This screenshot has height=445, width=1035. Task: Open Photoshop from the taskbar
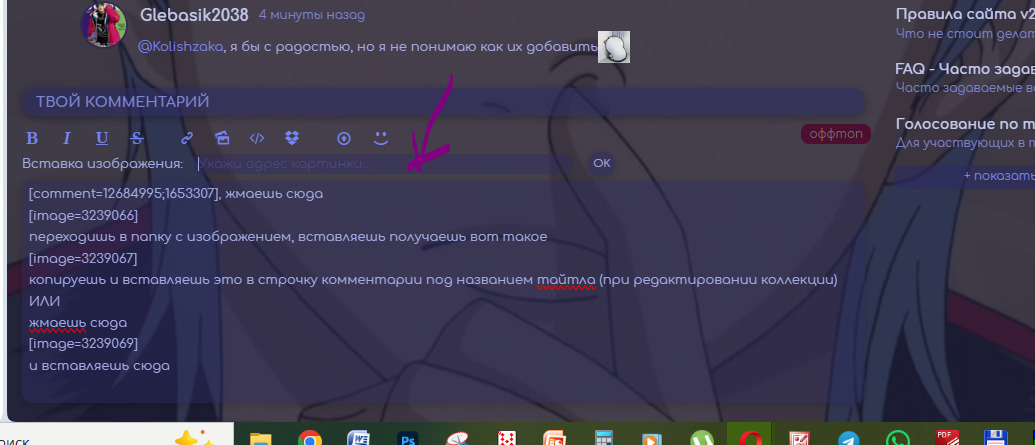coord(408,438)
